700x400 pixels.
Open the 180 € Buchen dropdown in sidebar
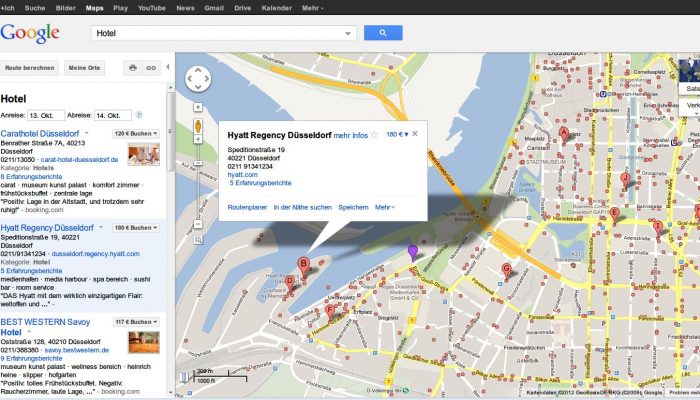pos(136,228)
